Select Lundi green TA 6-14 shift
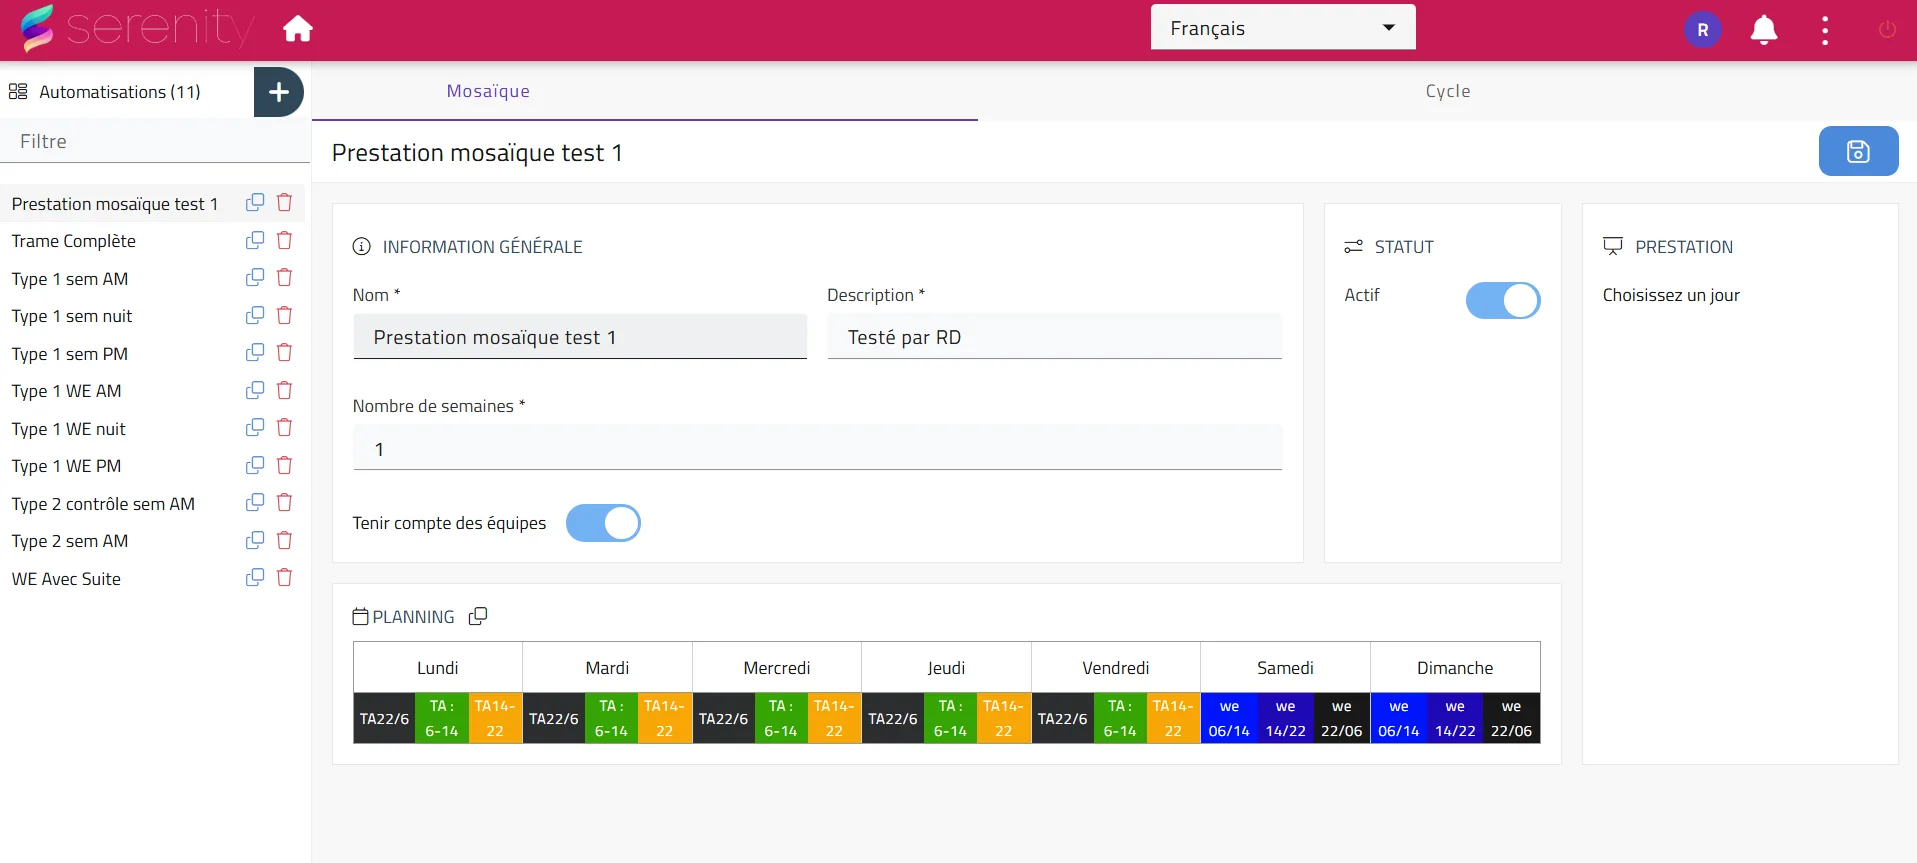The image size is (1917, 863). 441,718
